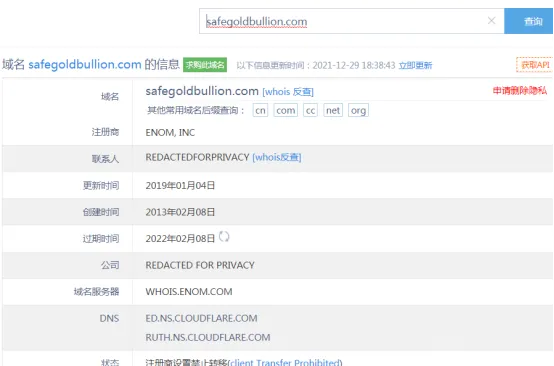The width and height of the screenshot is (554, 366).
Task: Click the 其他常用域名后缀查询 label
Action: click(x=195, y=111)
